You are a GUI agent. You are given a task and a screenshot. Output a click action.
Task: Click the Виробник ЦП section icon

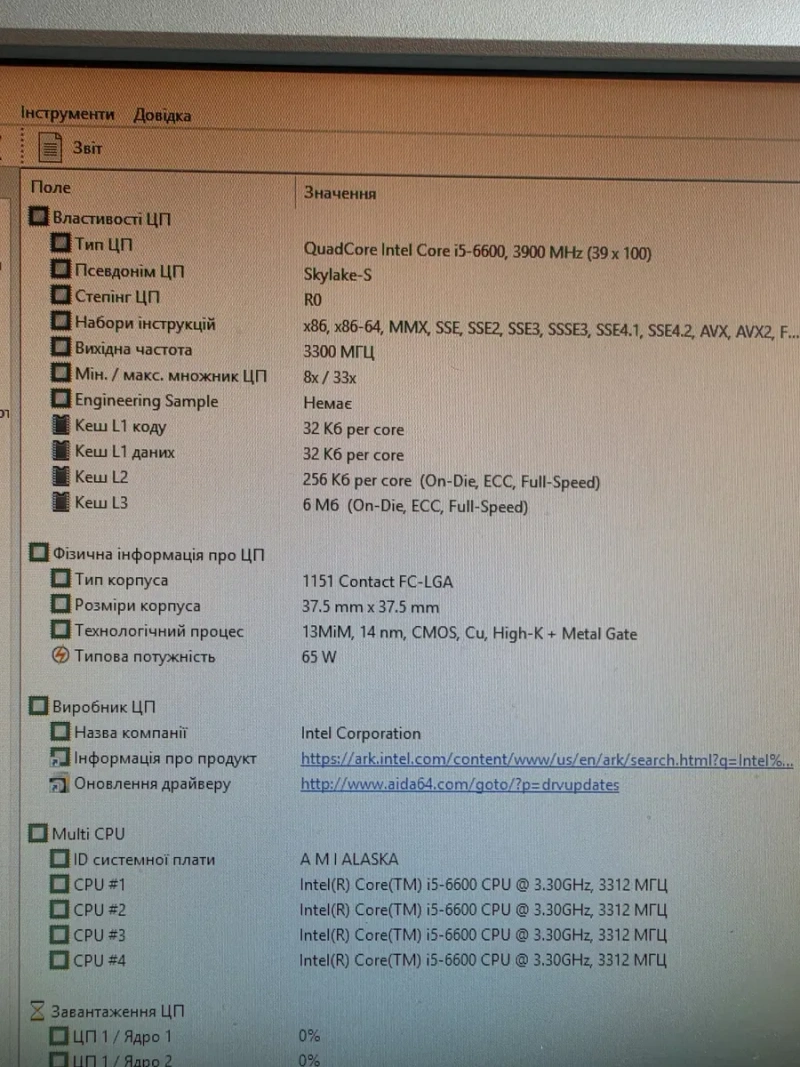point(39,706)
